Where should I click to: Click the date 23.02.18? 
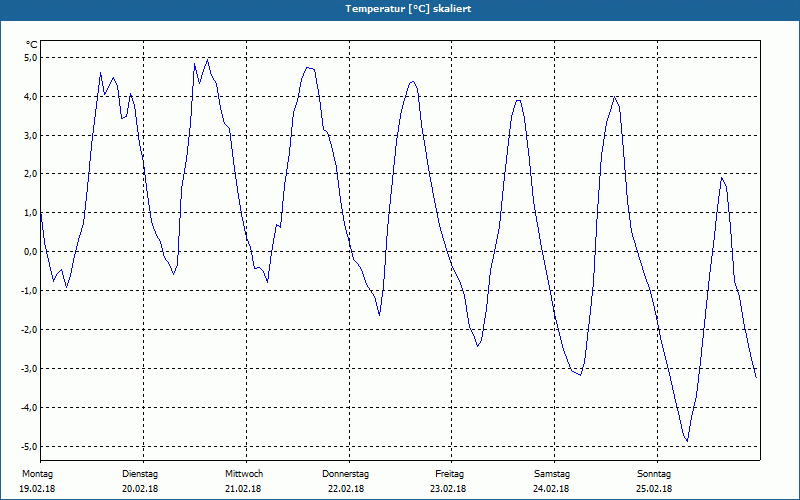(x=448, y=489)
